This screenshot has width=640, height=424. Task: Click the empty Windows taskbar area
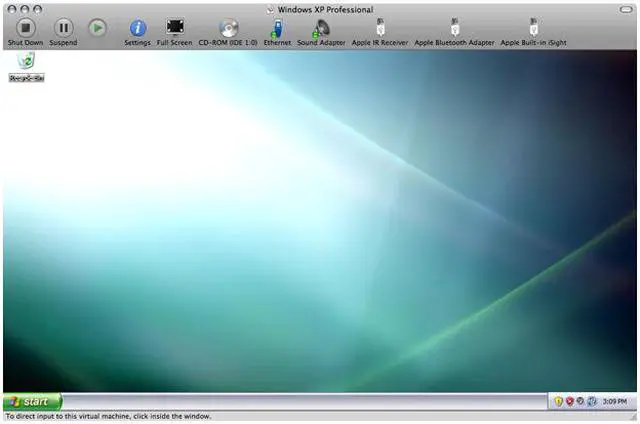pos(304,402)
